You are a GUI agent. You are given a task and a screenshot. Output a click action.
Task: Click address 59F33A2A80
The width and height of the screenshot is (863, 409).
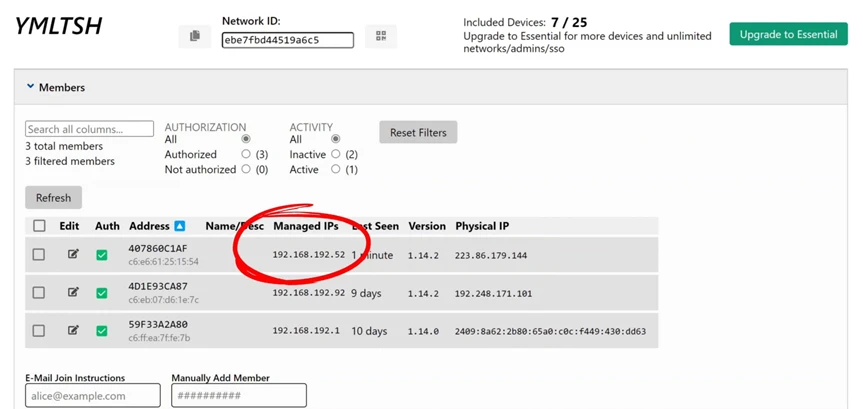(158, 324)
